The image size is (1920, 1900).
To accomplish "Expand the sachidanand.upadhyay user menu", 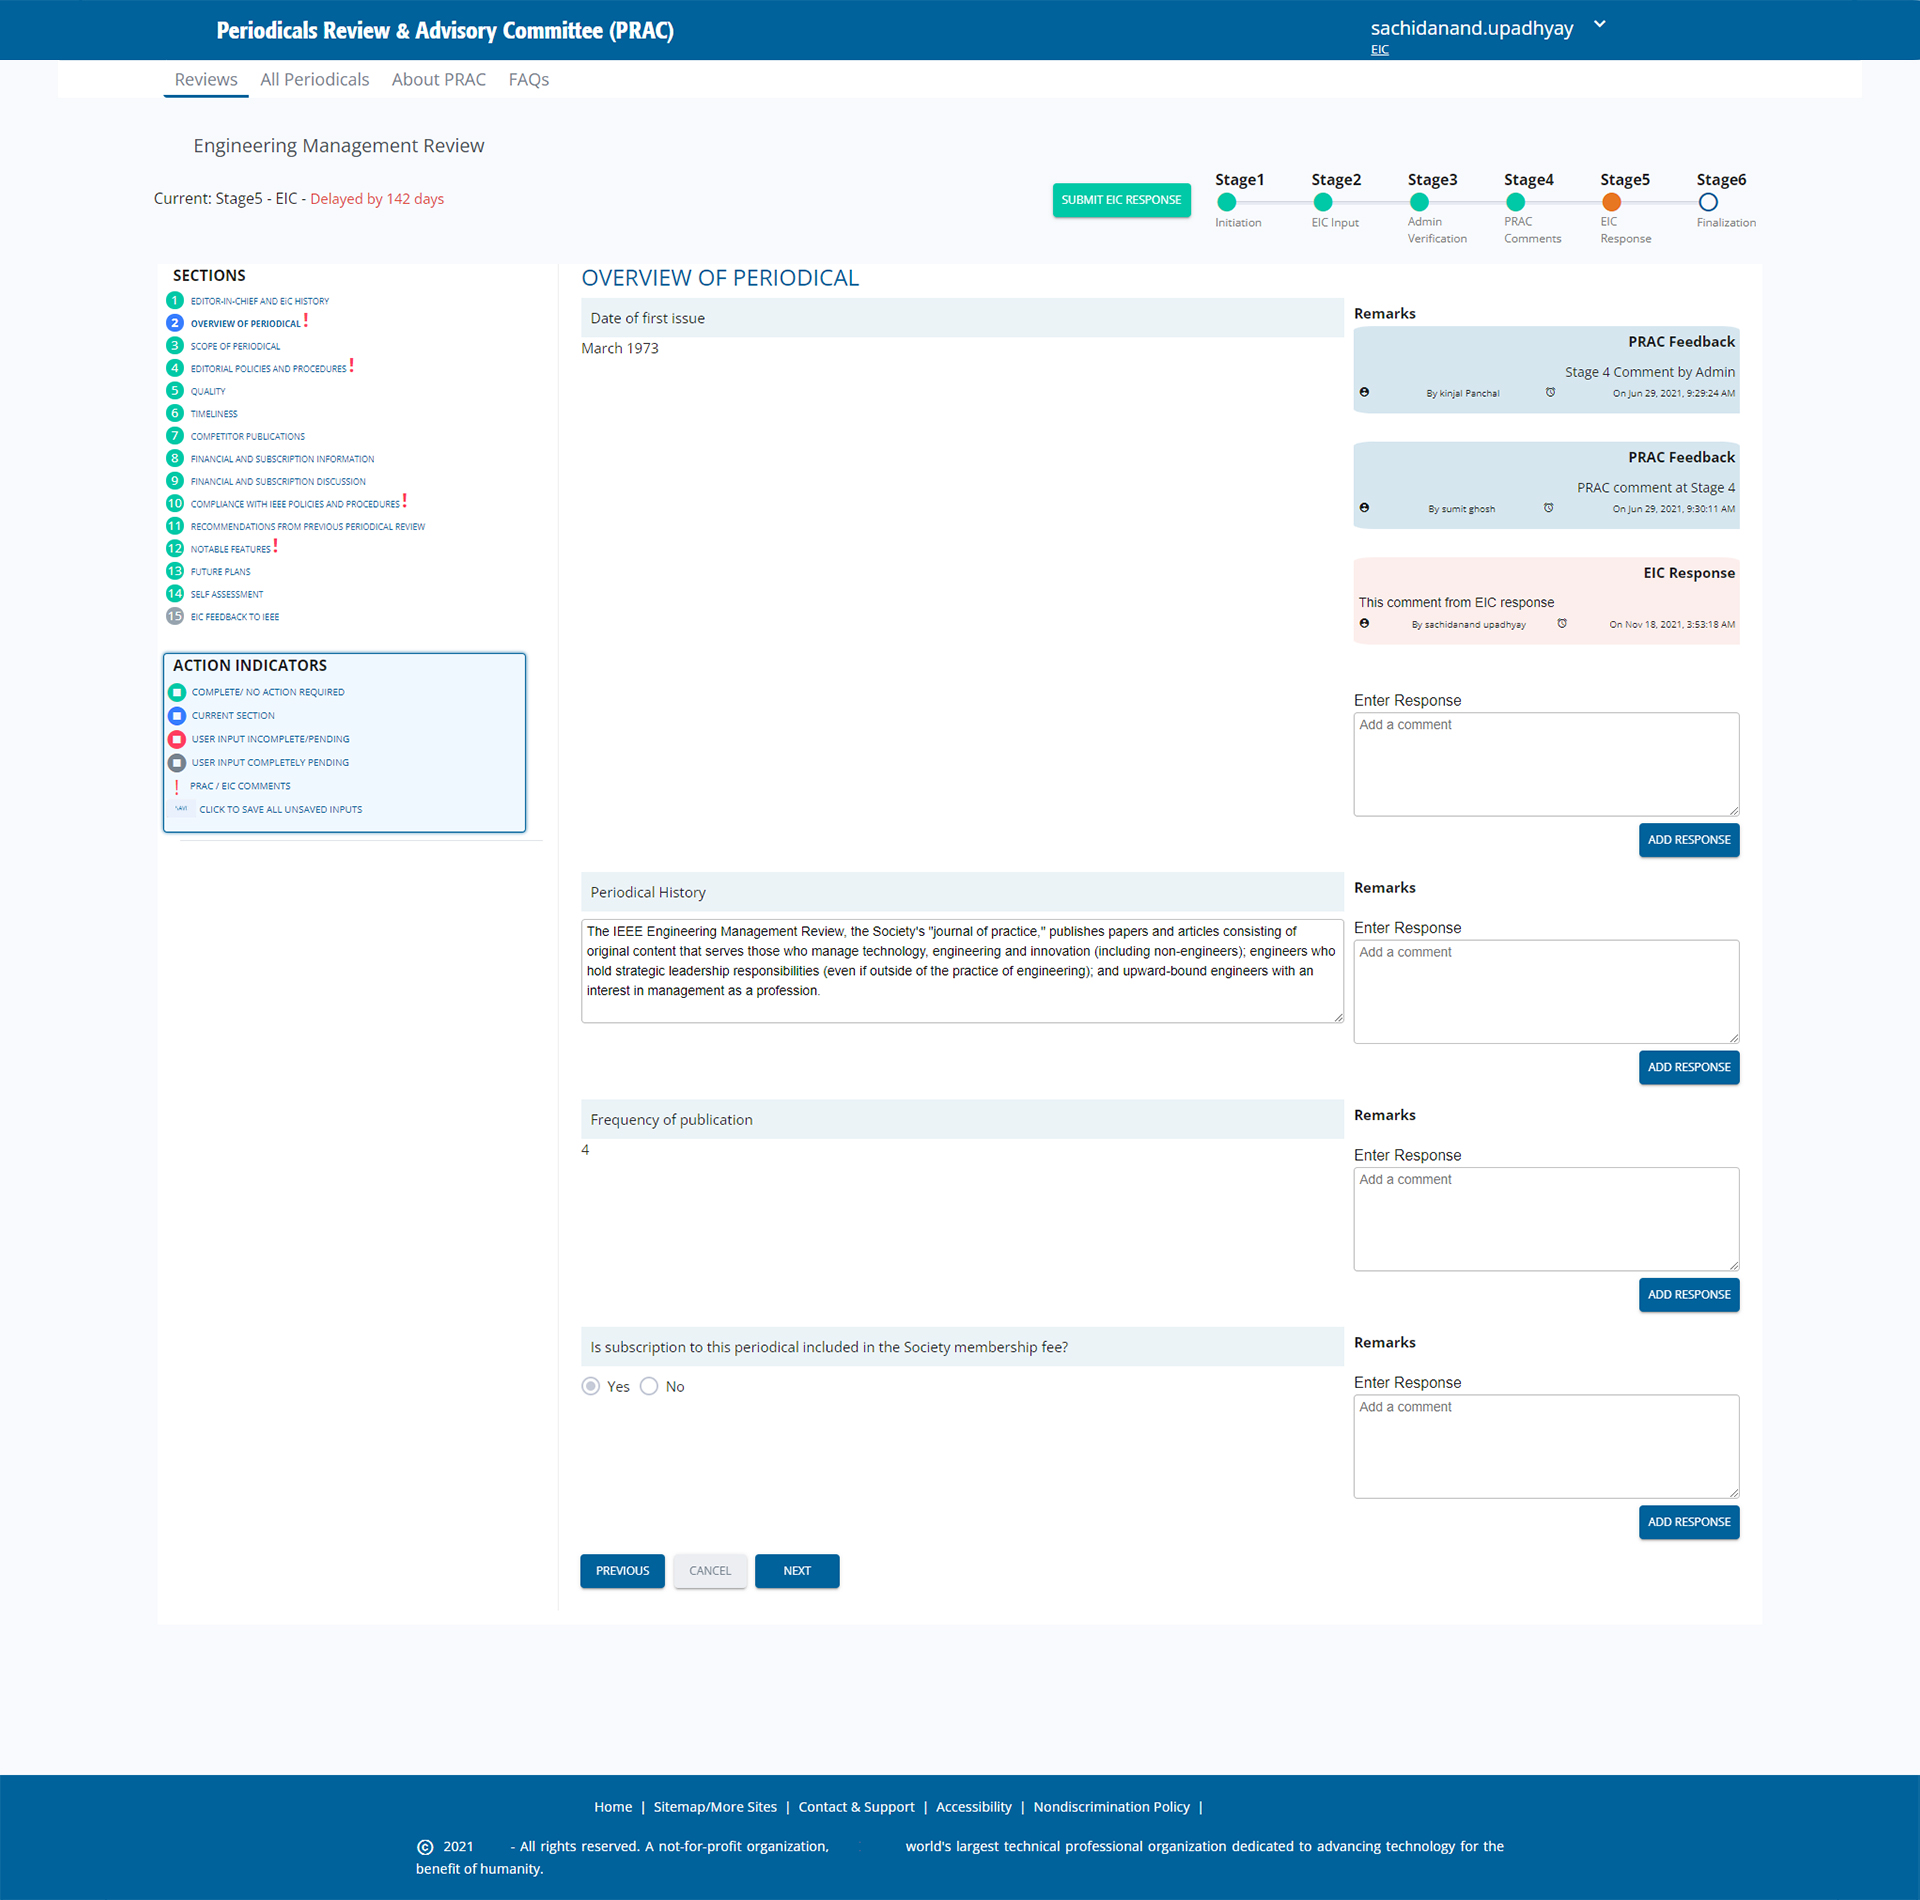I will click(1600, 25).
